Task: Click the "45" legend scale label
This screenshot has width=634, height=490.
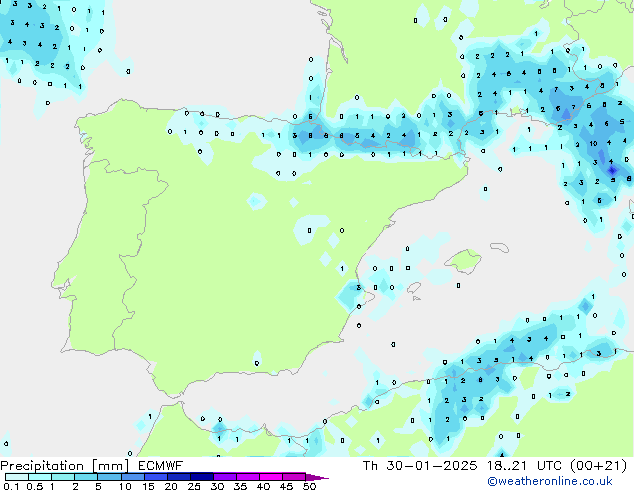Action: point(286,486)
